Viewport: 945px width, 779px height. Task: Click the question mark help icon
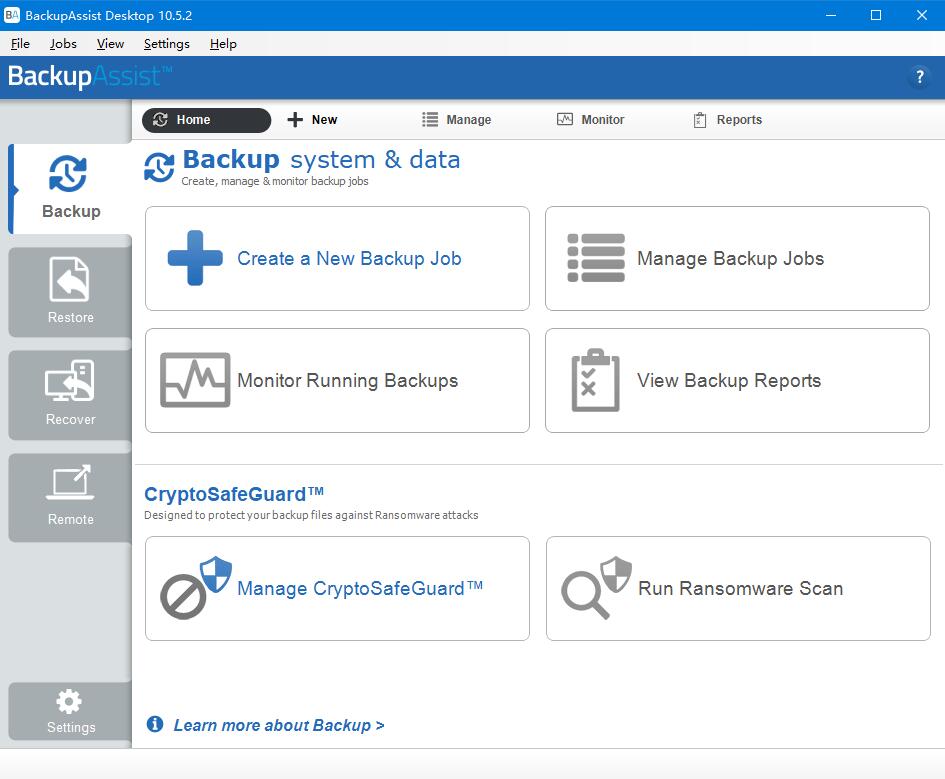[920, 77]
